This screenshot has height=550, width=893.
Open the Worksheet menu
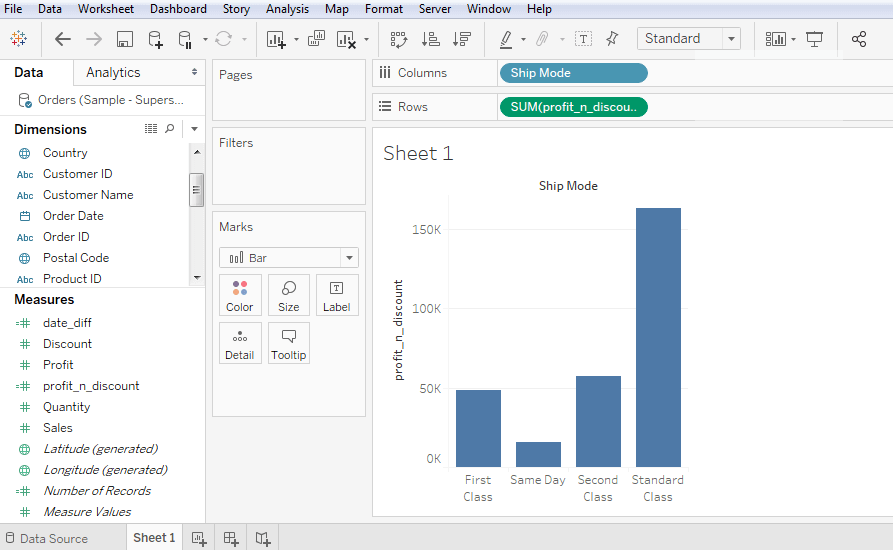tap(106, 9)
